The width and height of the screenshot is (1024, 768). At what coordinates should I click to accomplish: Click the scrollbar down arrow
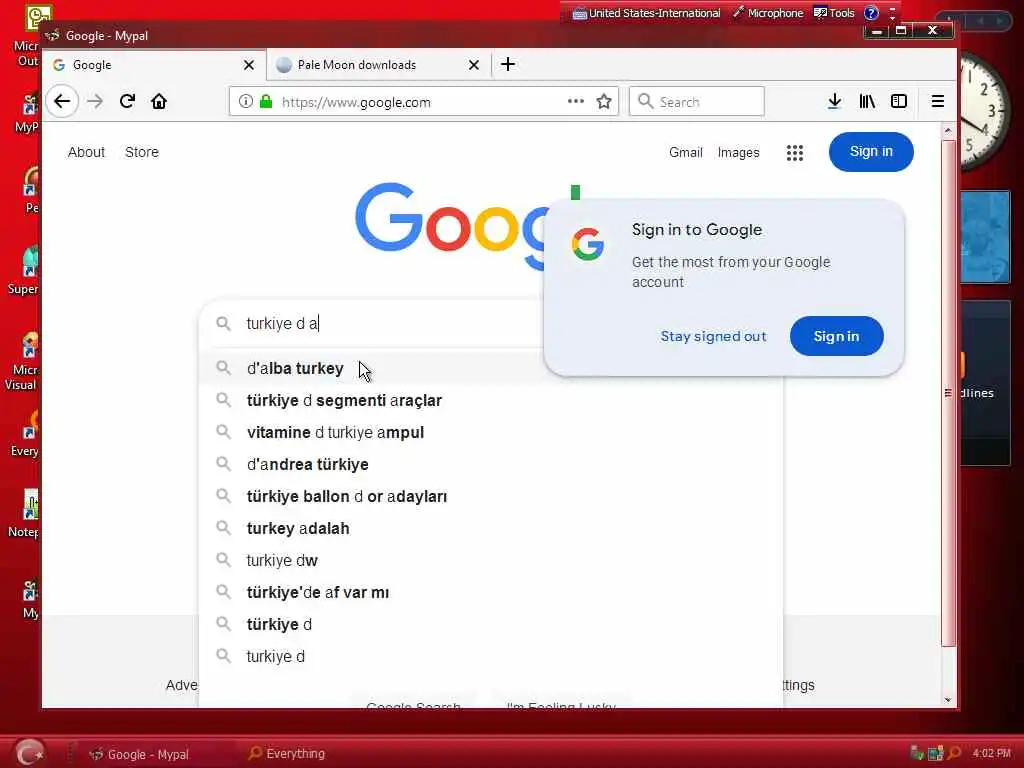pos(948,700)
